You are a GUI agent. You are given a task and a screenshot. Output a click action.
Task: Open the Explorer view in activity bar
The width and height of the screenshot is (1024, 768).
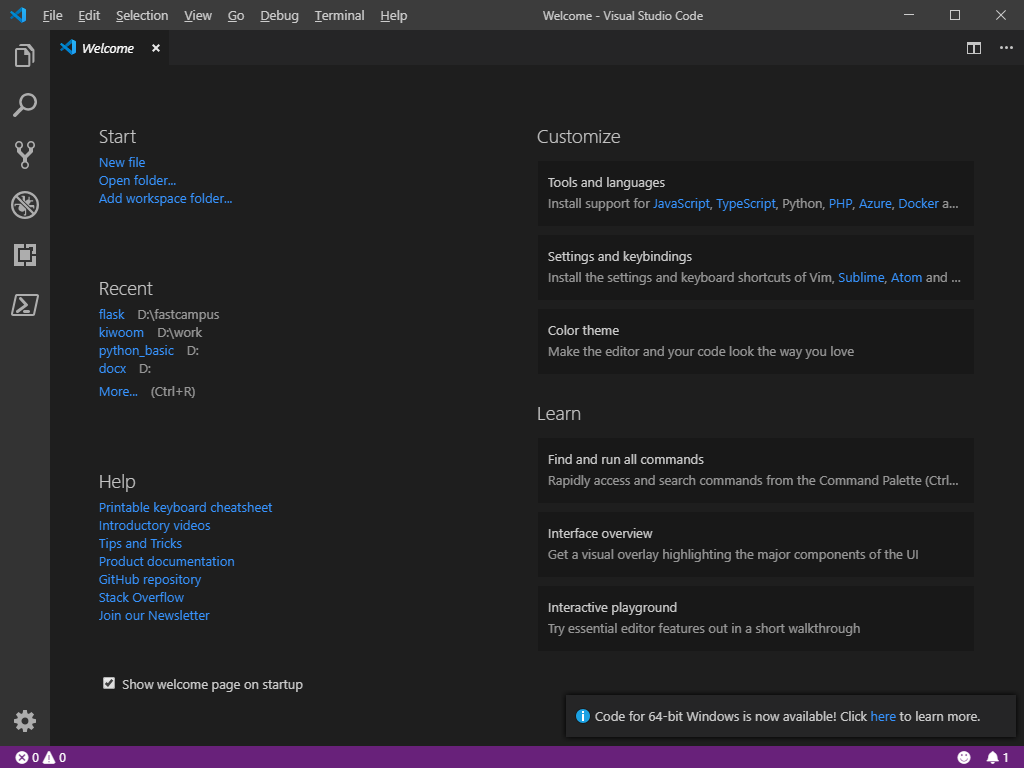(25, 56)
